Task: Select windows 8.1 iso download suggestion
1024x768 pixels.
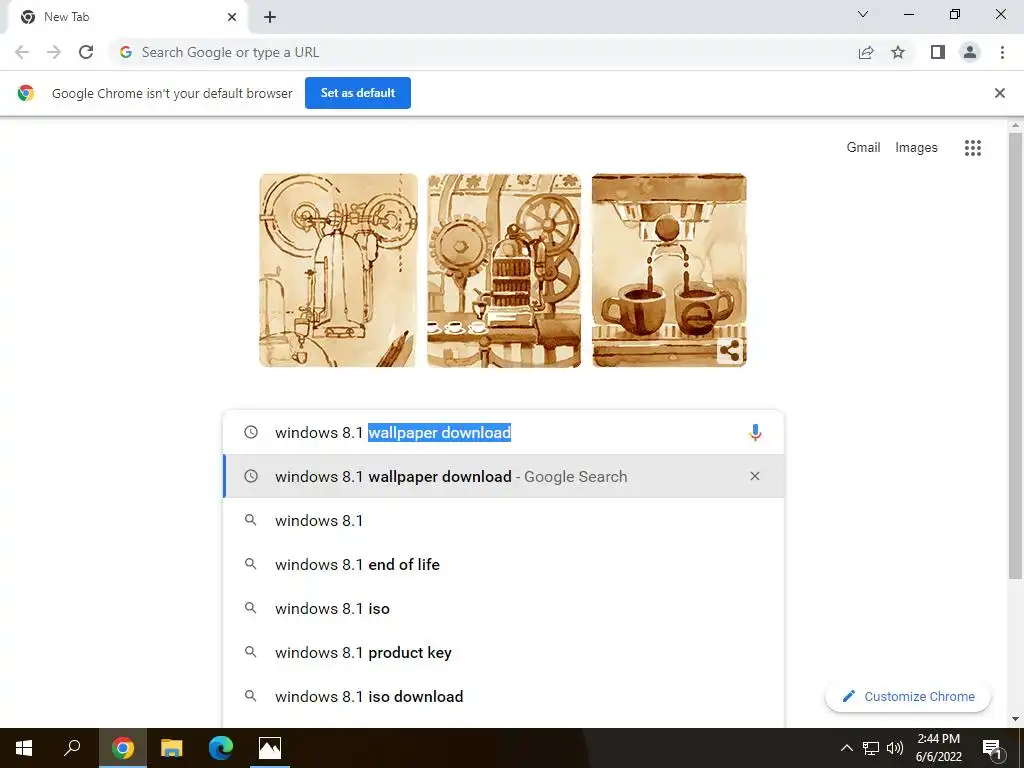Action: 503,696
